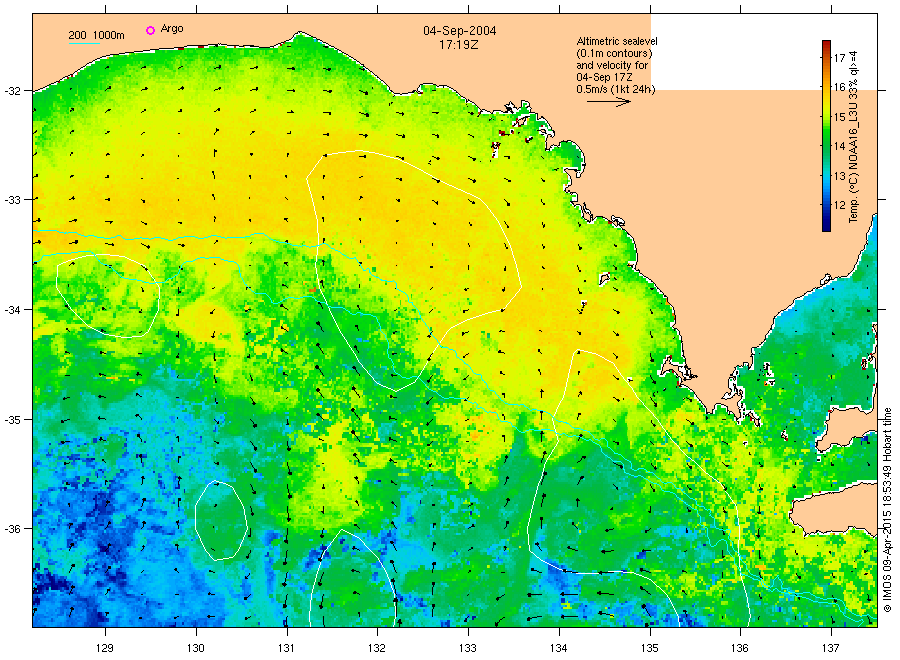900x660 pixels.
Task: Click the time '17:19Z' text
Action: [x=459, y=44]
